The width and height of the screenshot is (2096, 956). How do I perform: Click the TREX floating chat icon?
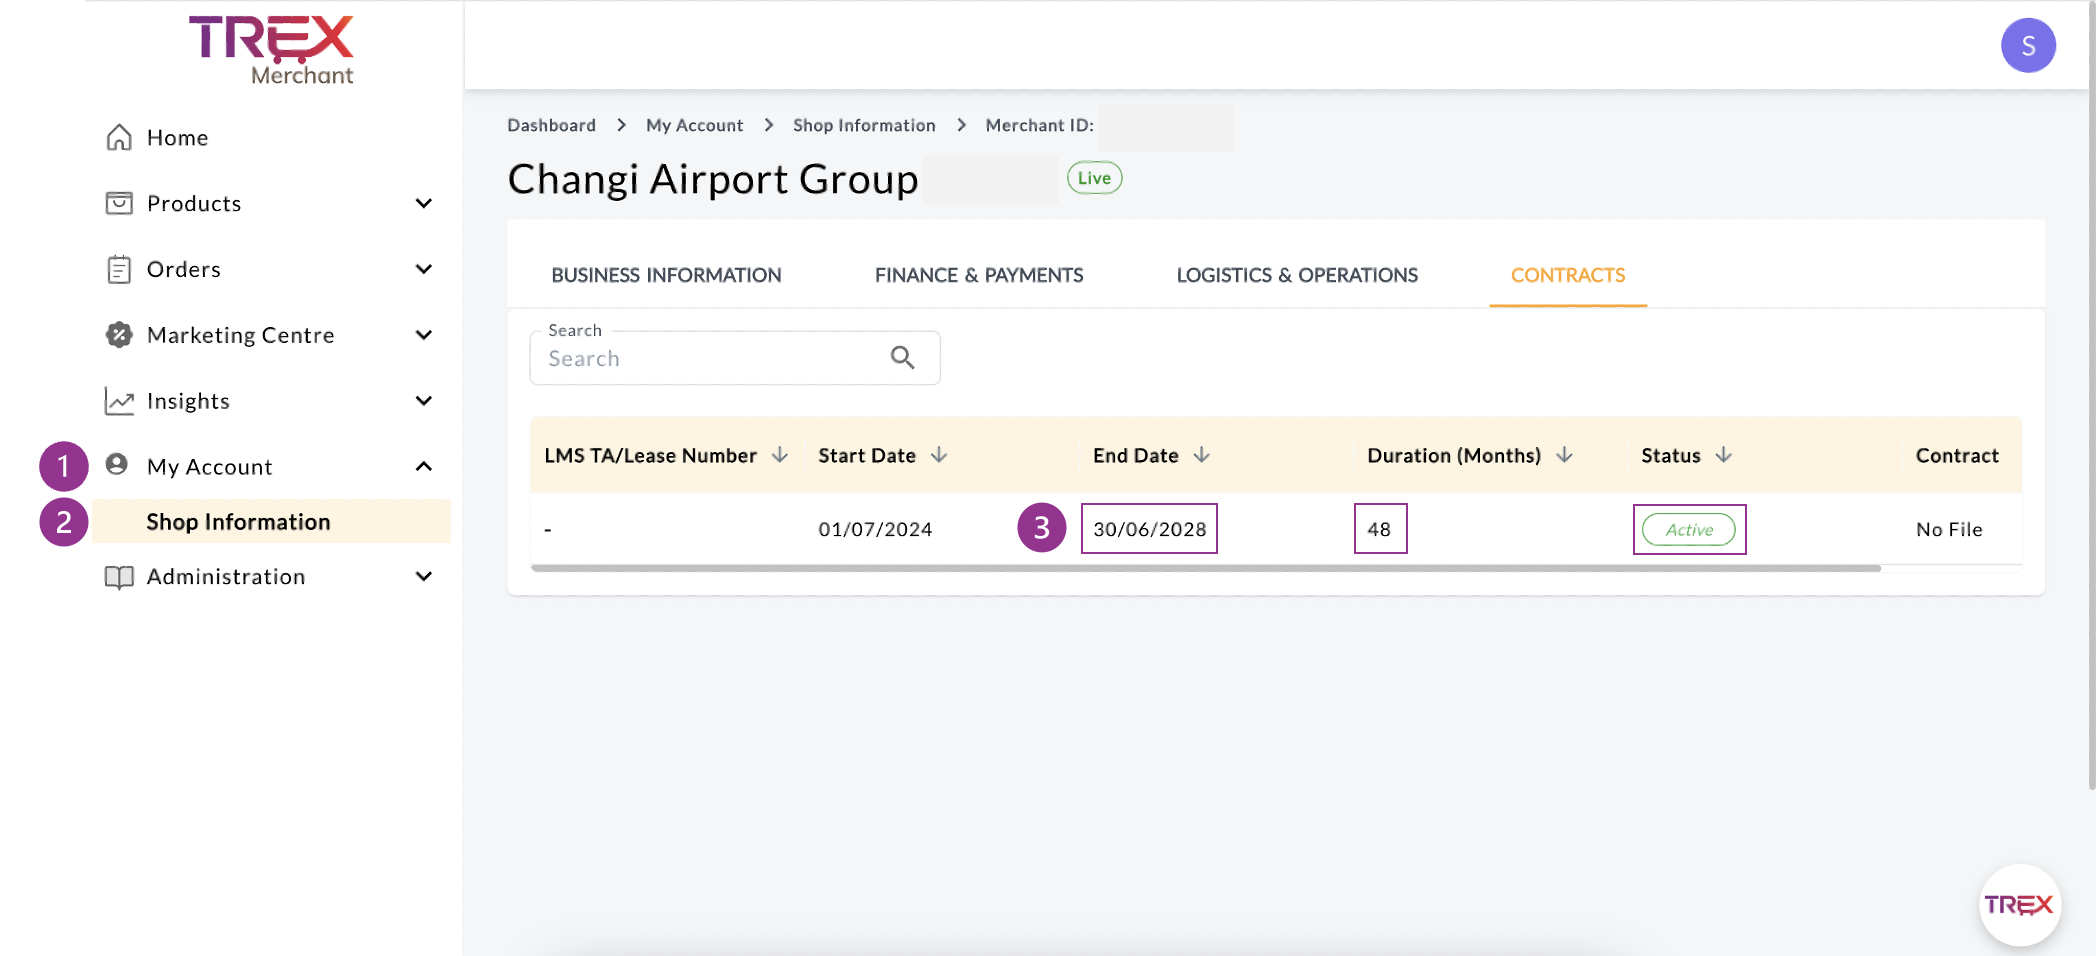pos(2018,905)
